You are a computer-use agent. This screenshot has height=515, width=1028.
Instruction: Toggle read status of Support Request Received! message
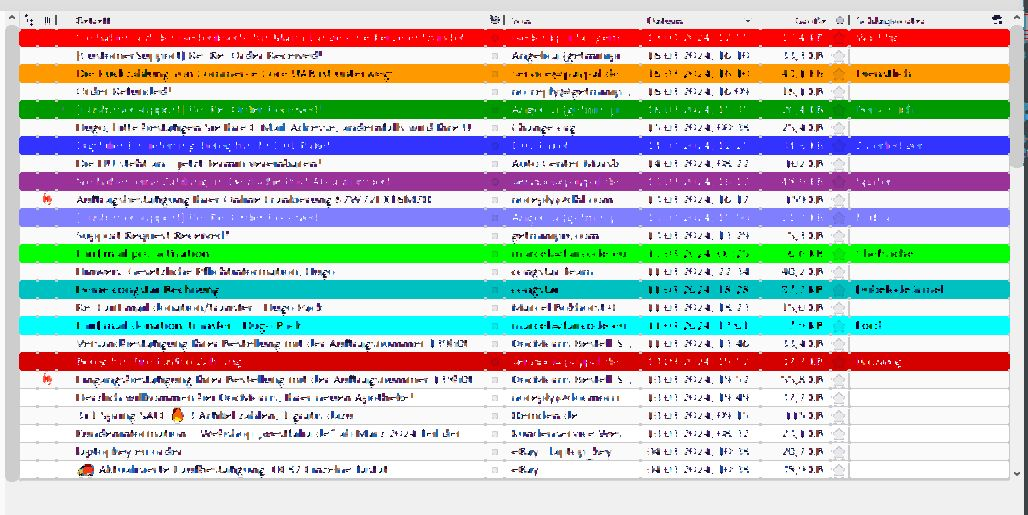(x=495, y=235)
